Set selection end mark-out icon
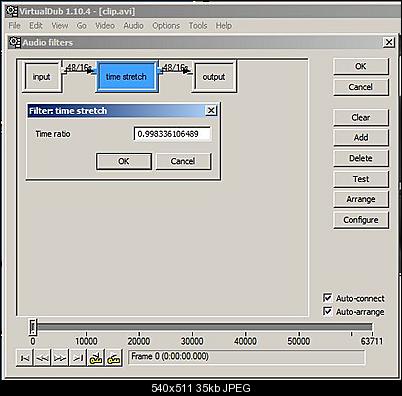Image resolution: width=402 pixels, height=396 pixels. [x=114, y=358]
